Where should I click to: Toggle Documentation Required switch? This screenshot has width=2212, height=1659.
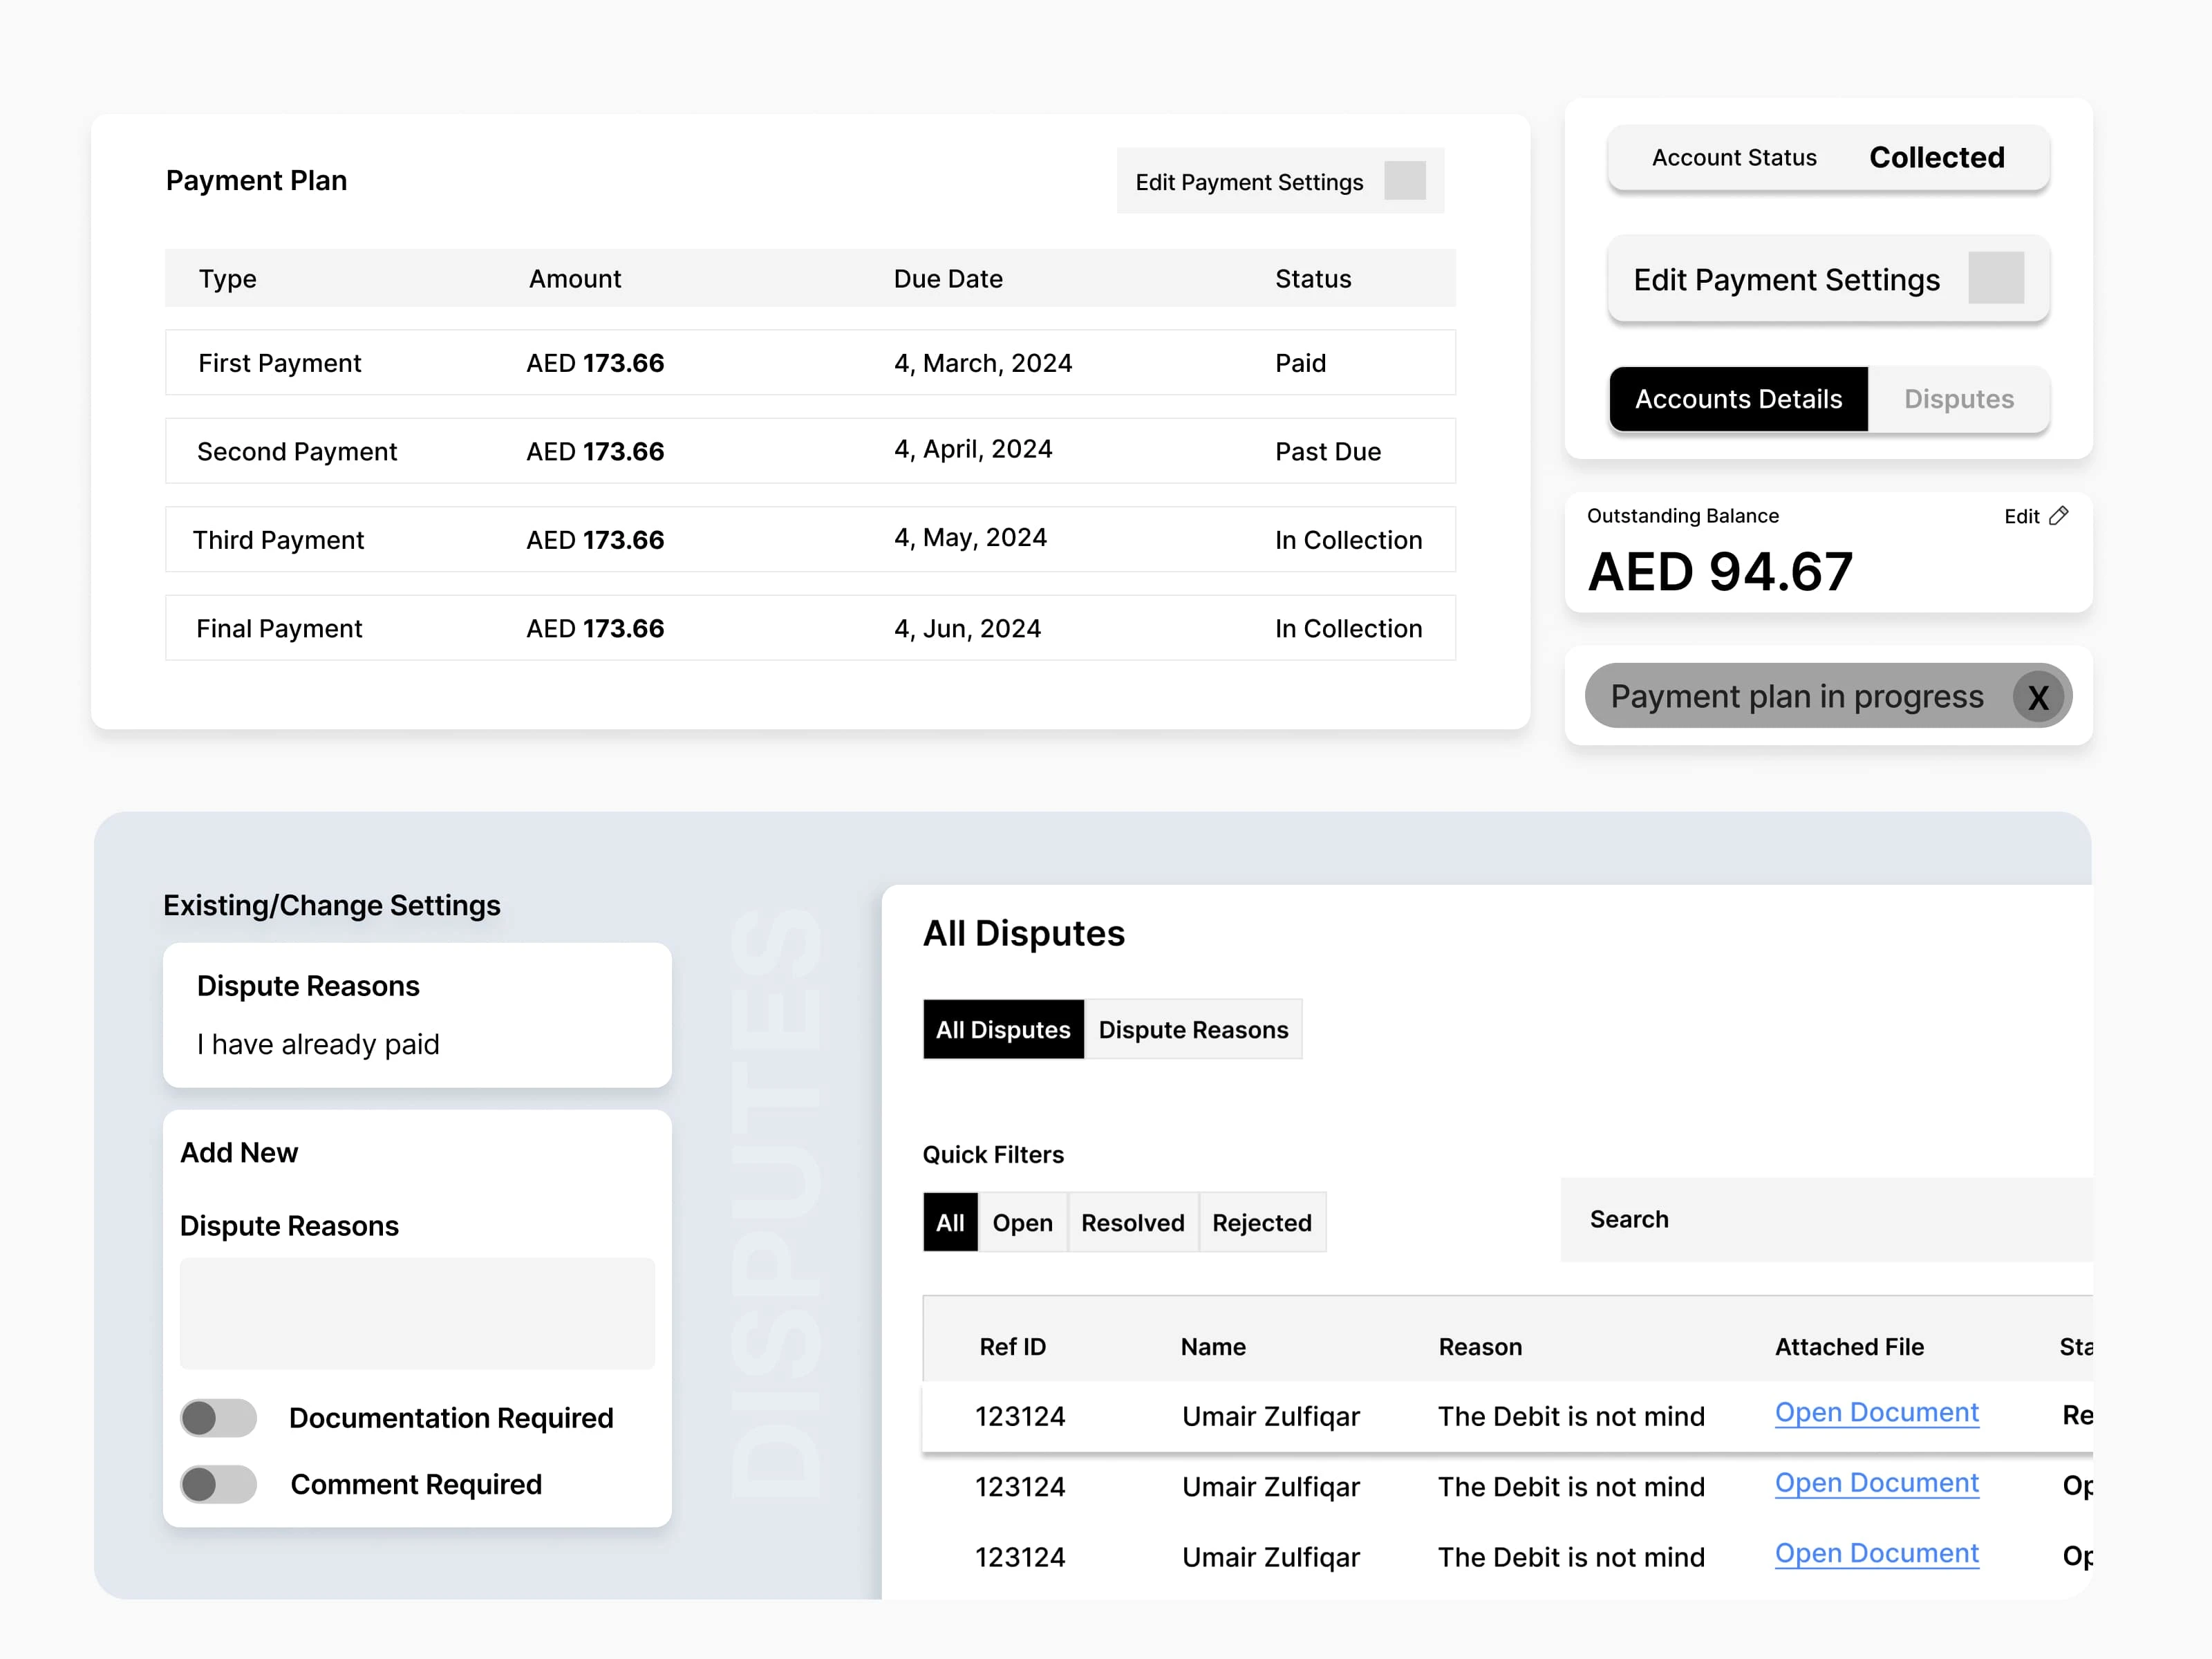[x=218, y=1417]
